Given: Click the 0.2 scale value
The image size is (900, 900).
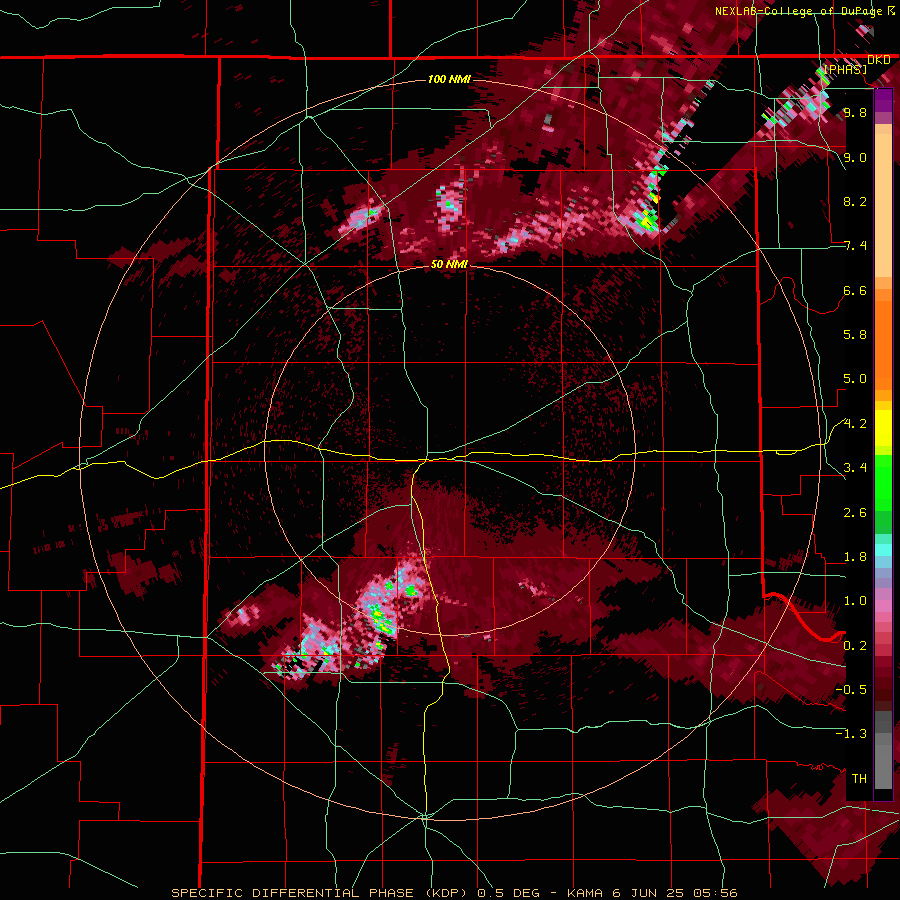Looking at the screenshot, I should point(855,645).
